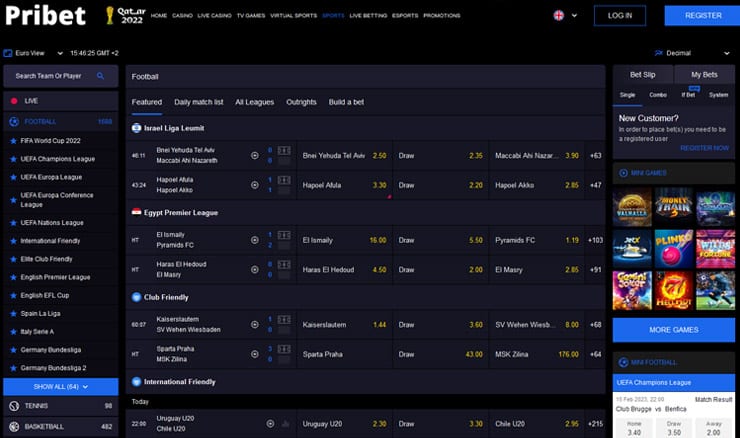This screenshot has height=438, width=740.
Task: Expand +103 markets for El Ismaily match
Action: coord(596,240)
